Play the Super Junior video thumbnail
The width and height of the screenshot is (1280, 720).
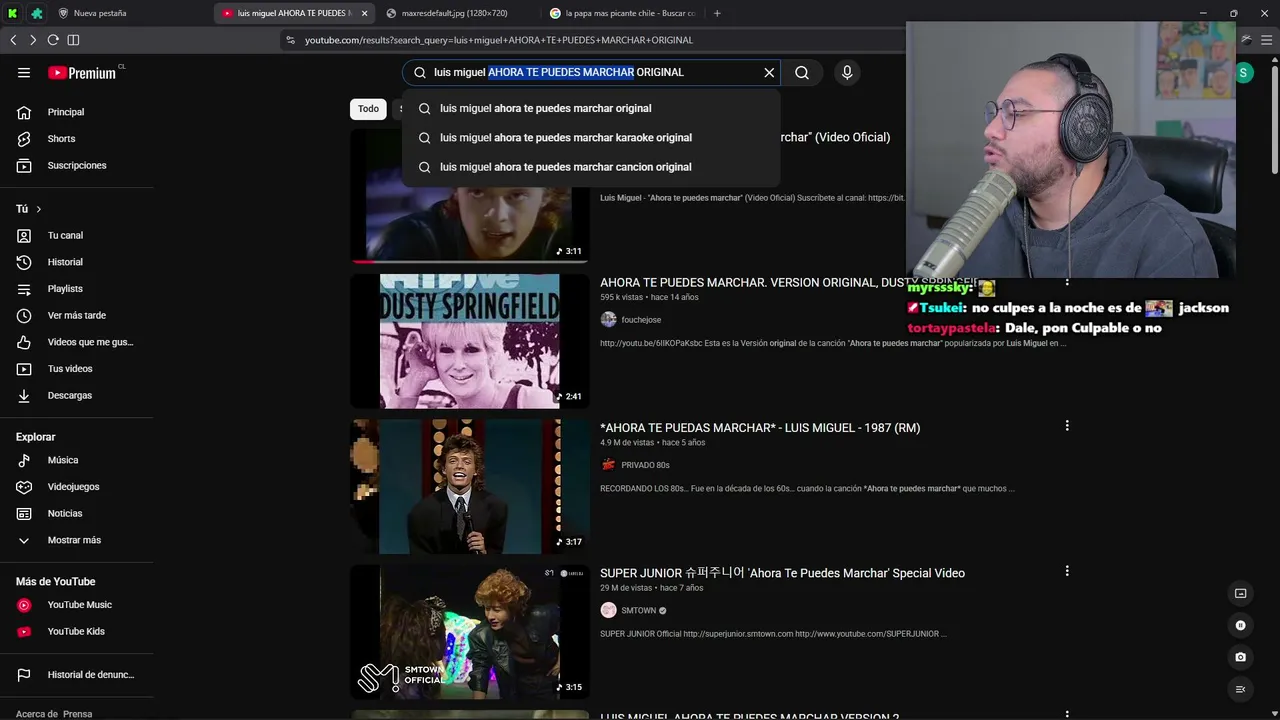coord(470,632)
